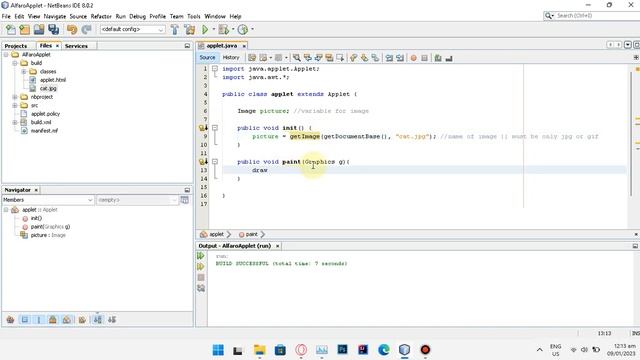The width and height of the screenshot is (640, 360).
Task: Click the New File toolbar icon
Action: point(11,29)
